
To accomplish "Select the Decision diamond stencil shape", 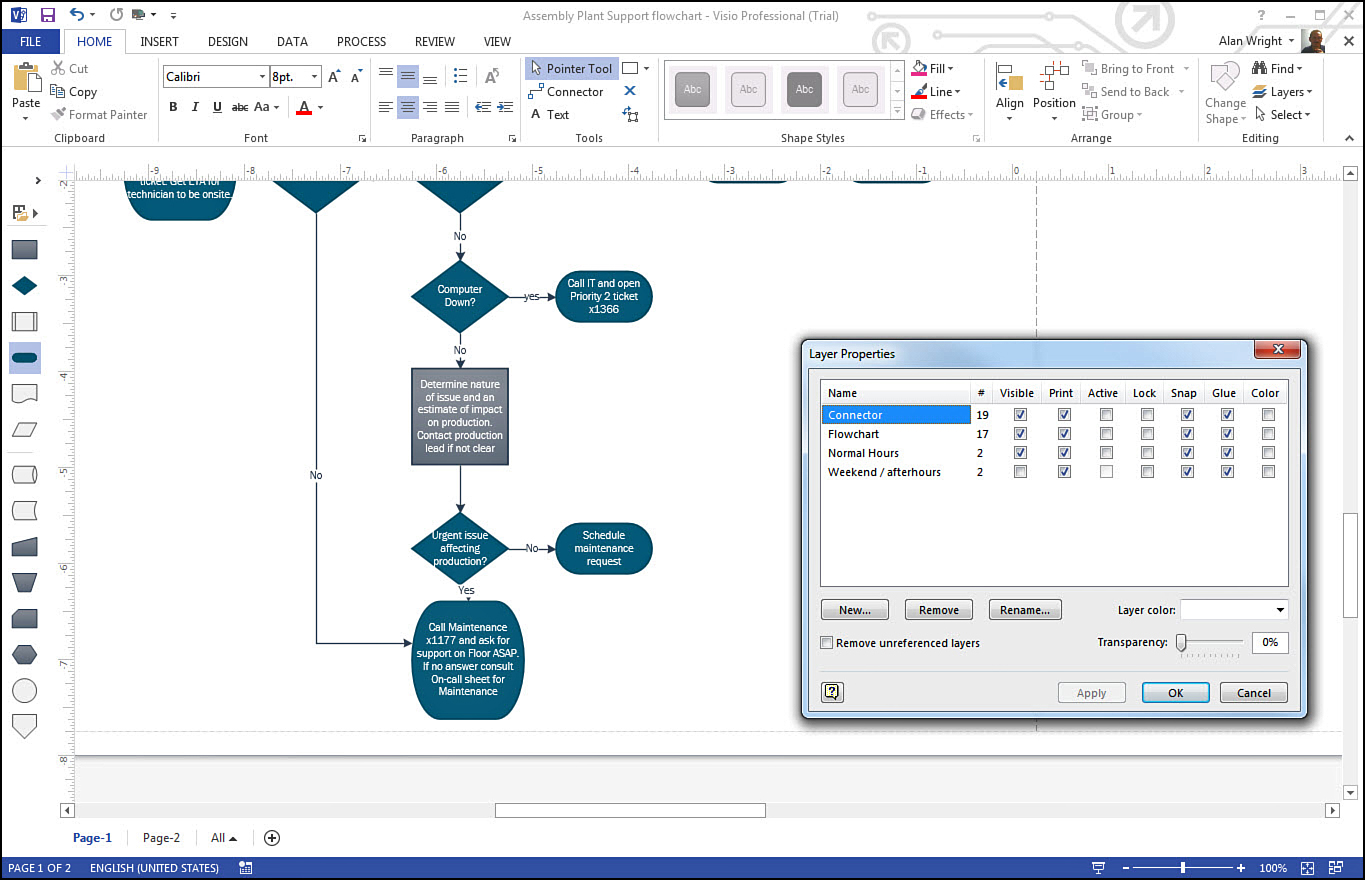I will [x=25, y=286].
